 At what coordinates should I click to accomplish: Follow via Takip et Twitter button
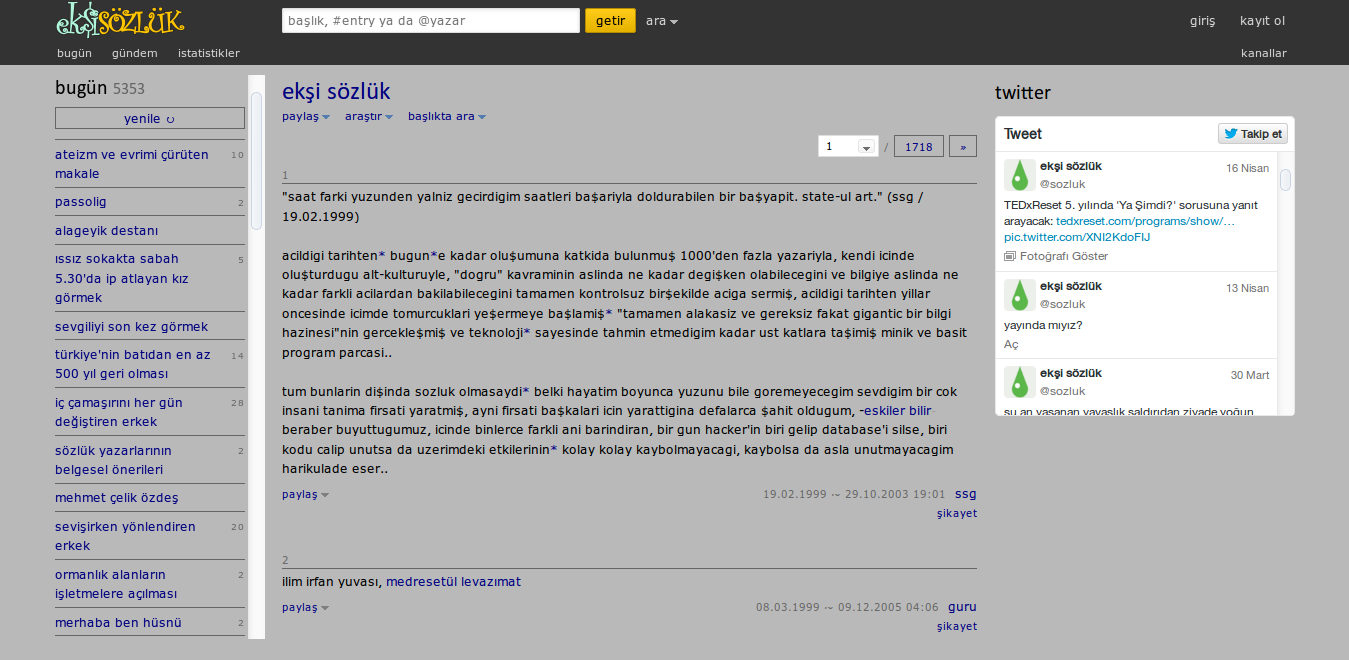tap(1252, 134)
